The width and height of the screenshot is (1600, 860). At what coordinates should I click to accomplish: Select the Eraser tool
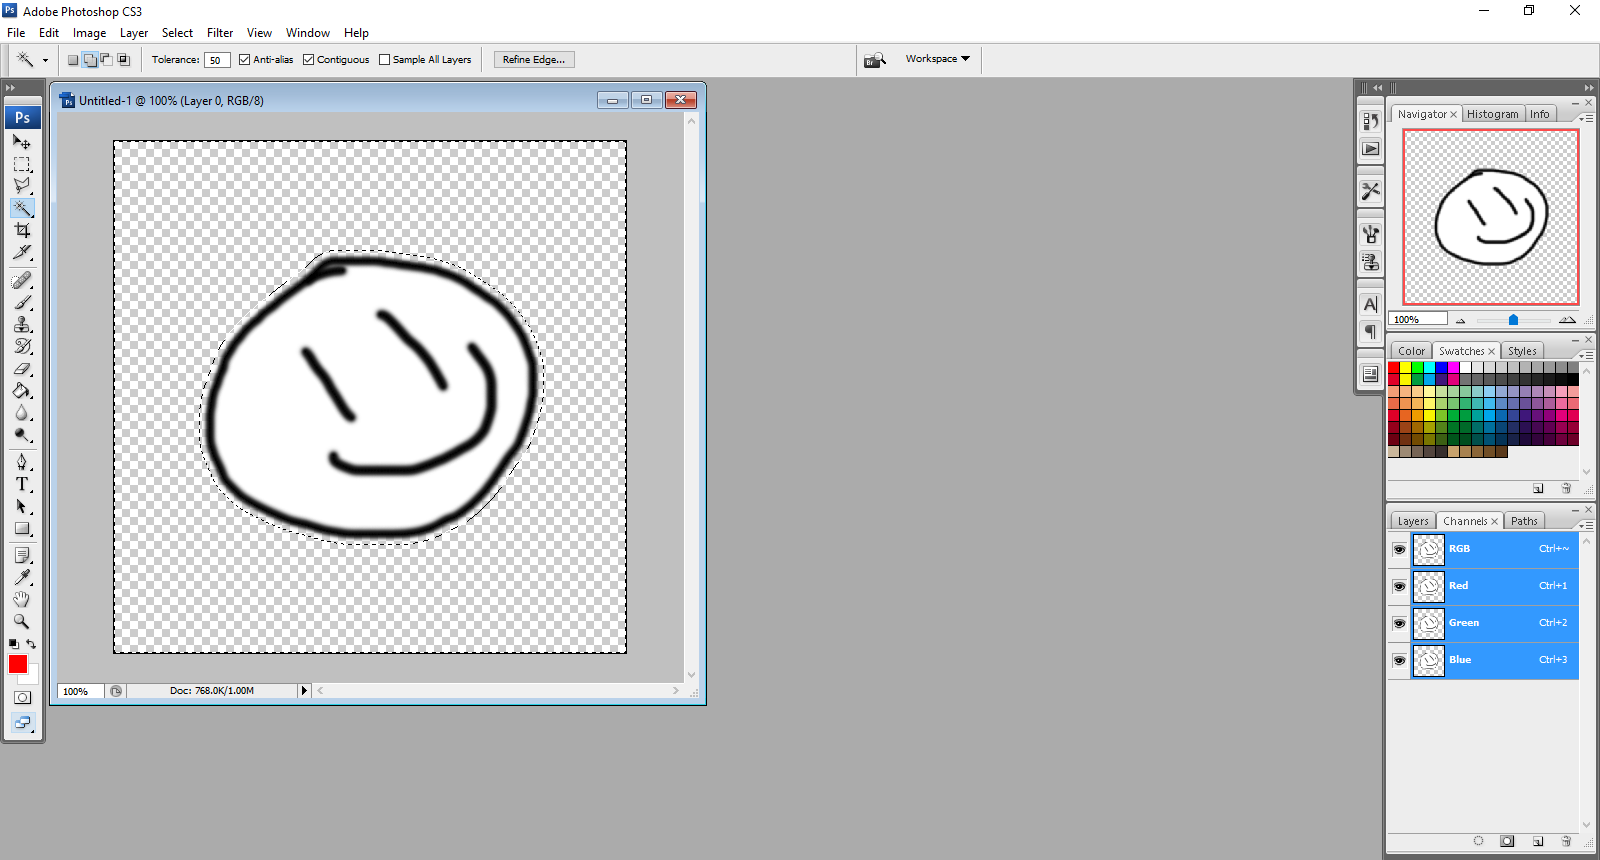[22, 369]
